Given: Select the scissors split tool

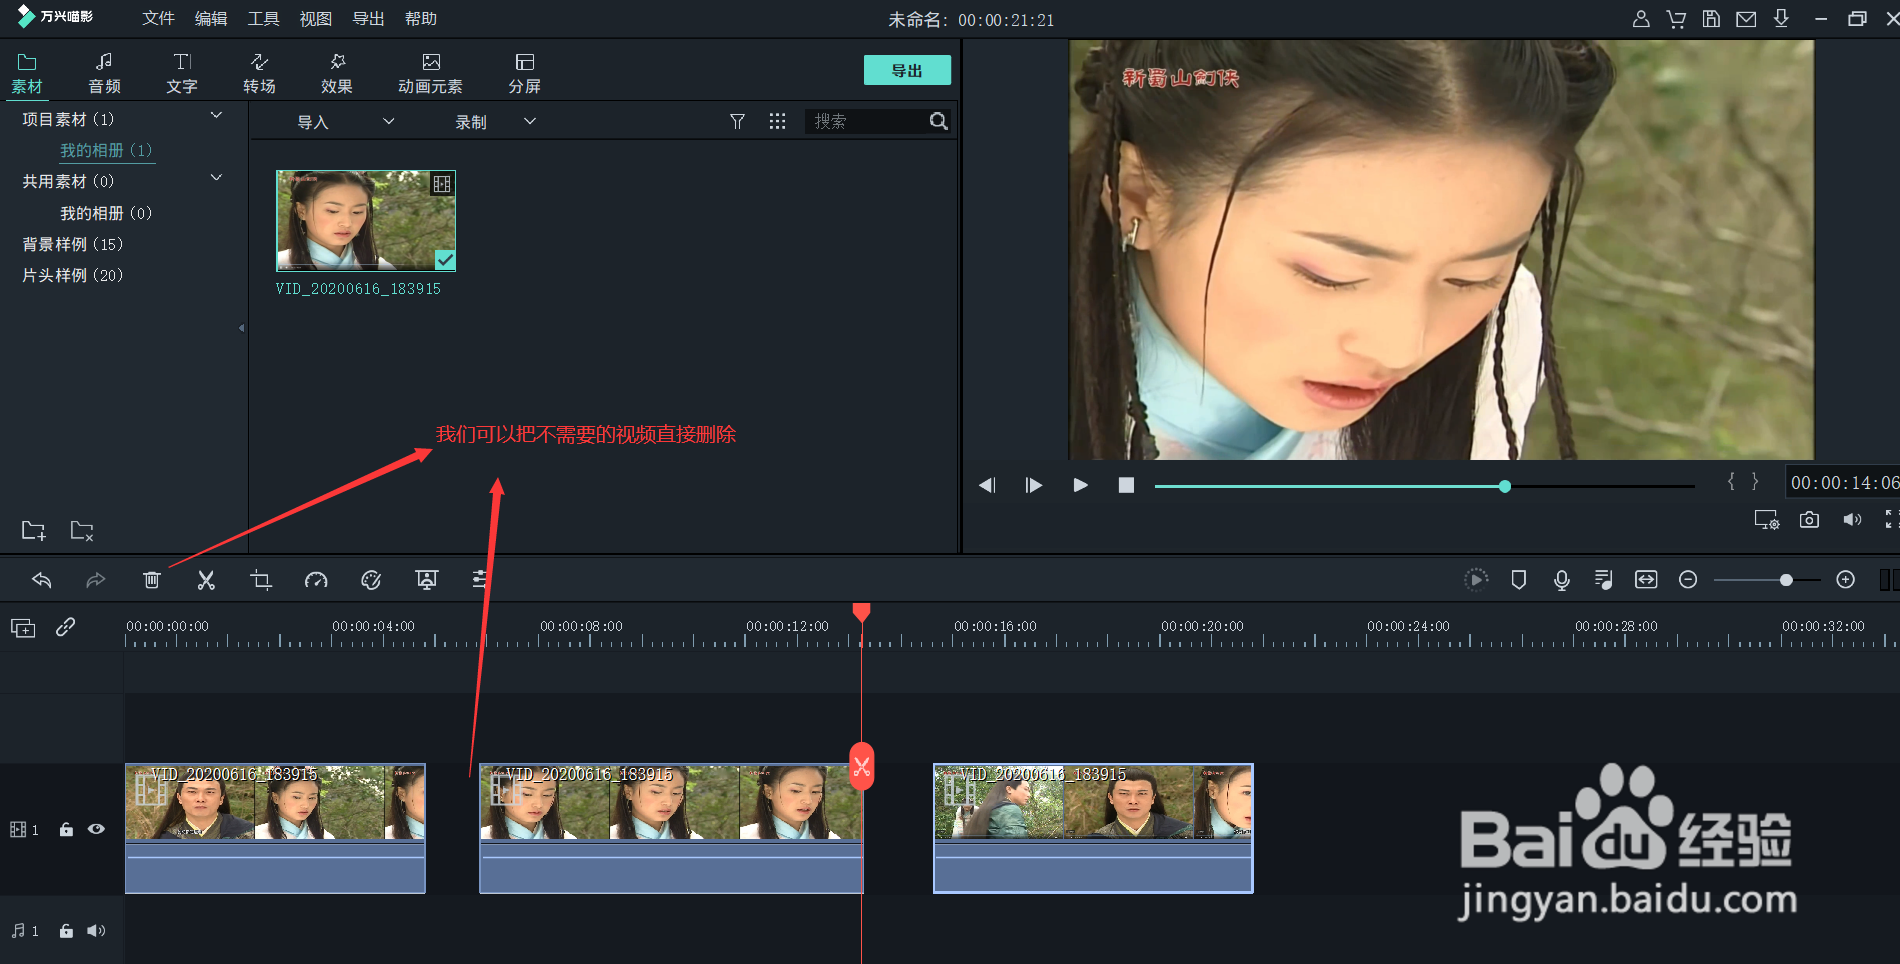Looking at the screenshot, I should pyautogui.click(x=206, y=580).
